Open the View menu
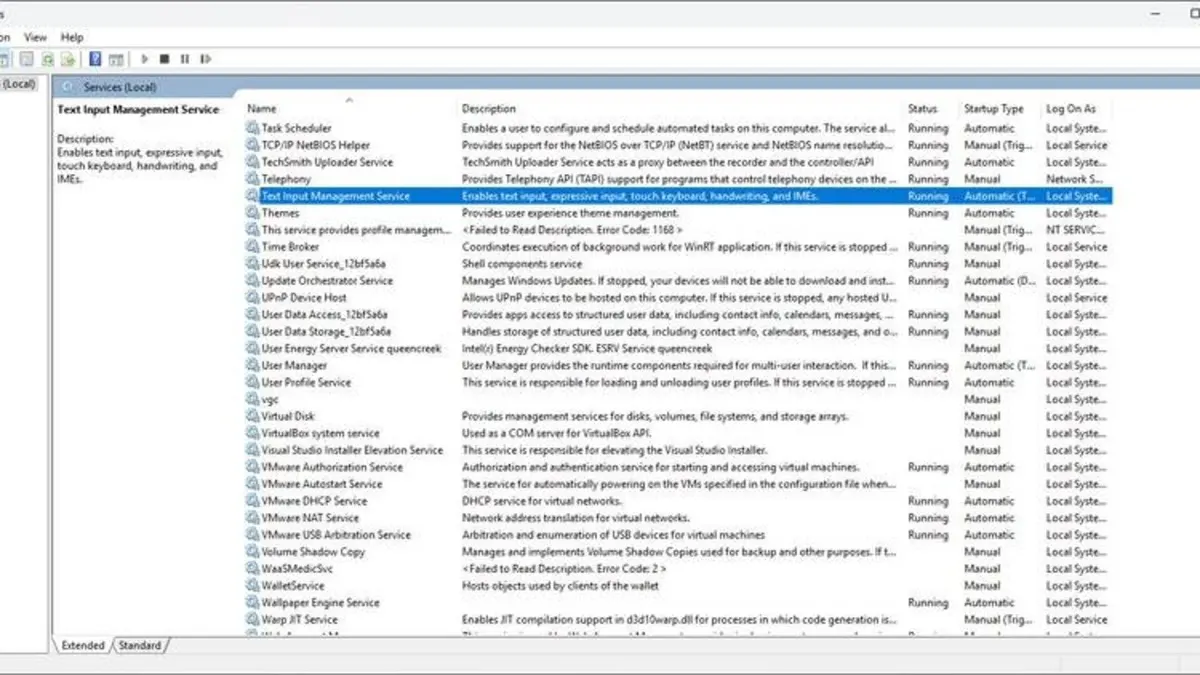 coord(36,37)
